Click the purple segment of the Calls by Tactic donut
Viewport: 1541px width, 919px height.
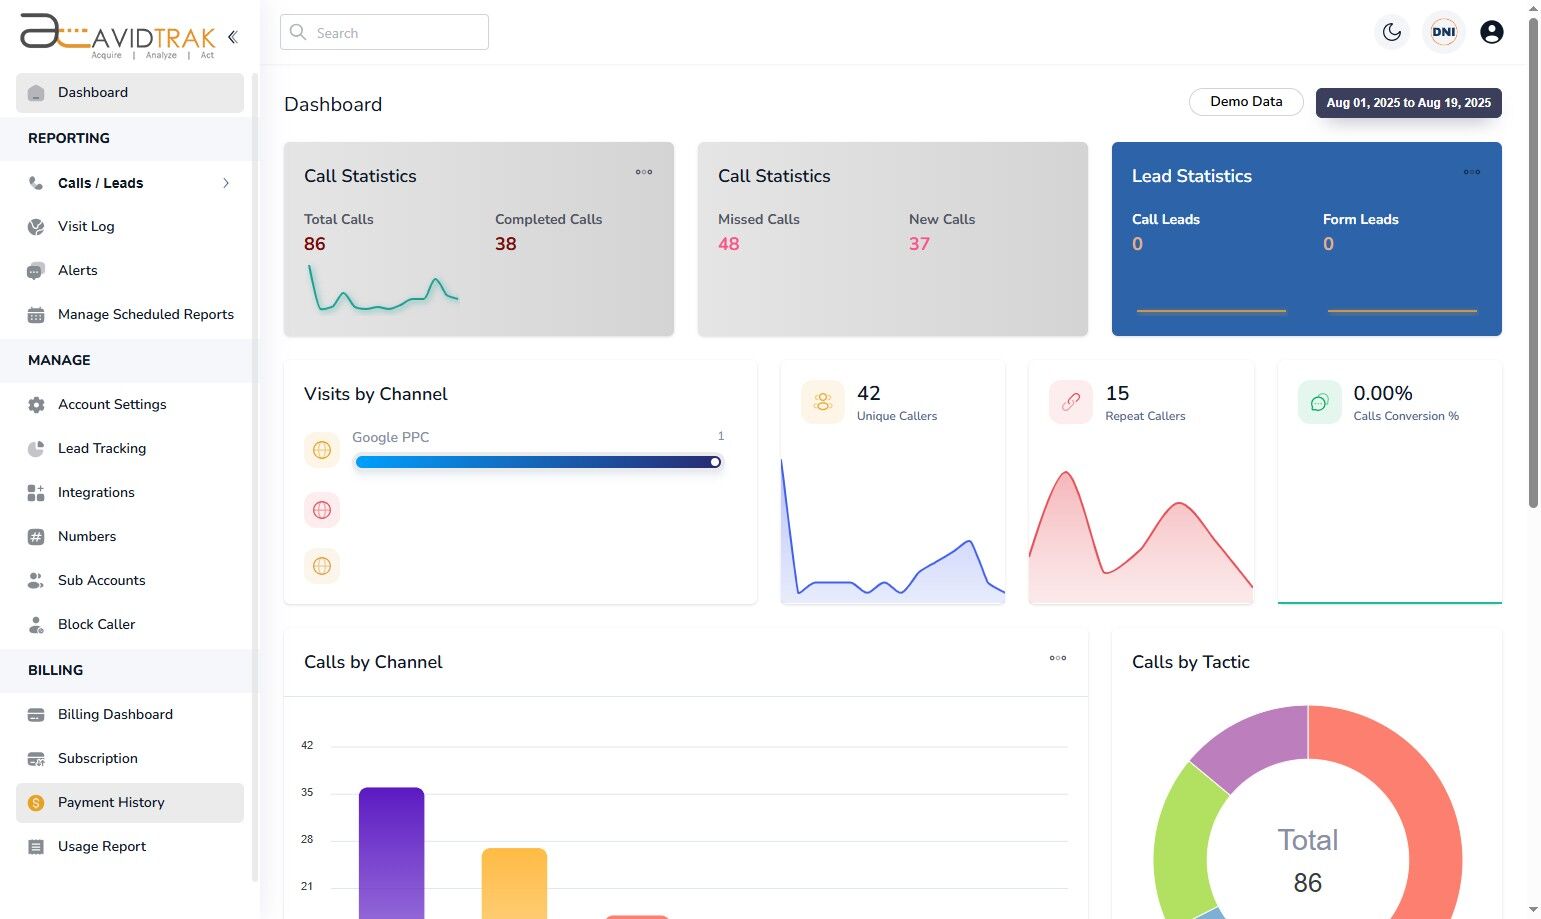pos(1256,743)
